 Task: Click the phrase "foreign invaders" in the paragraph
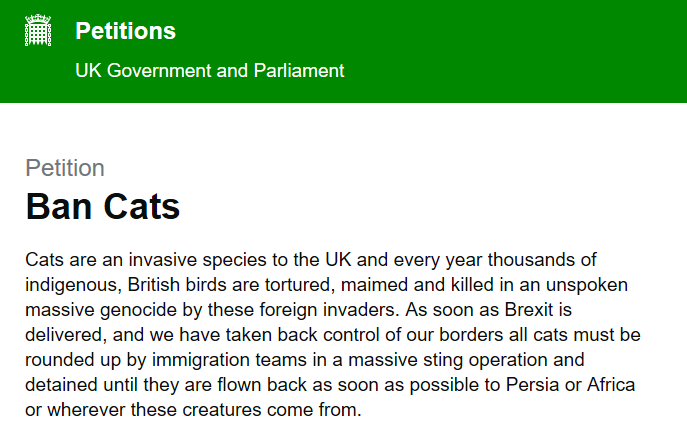coord(329,311)
